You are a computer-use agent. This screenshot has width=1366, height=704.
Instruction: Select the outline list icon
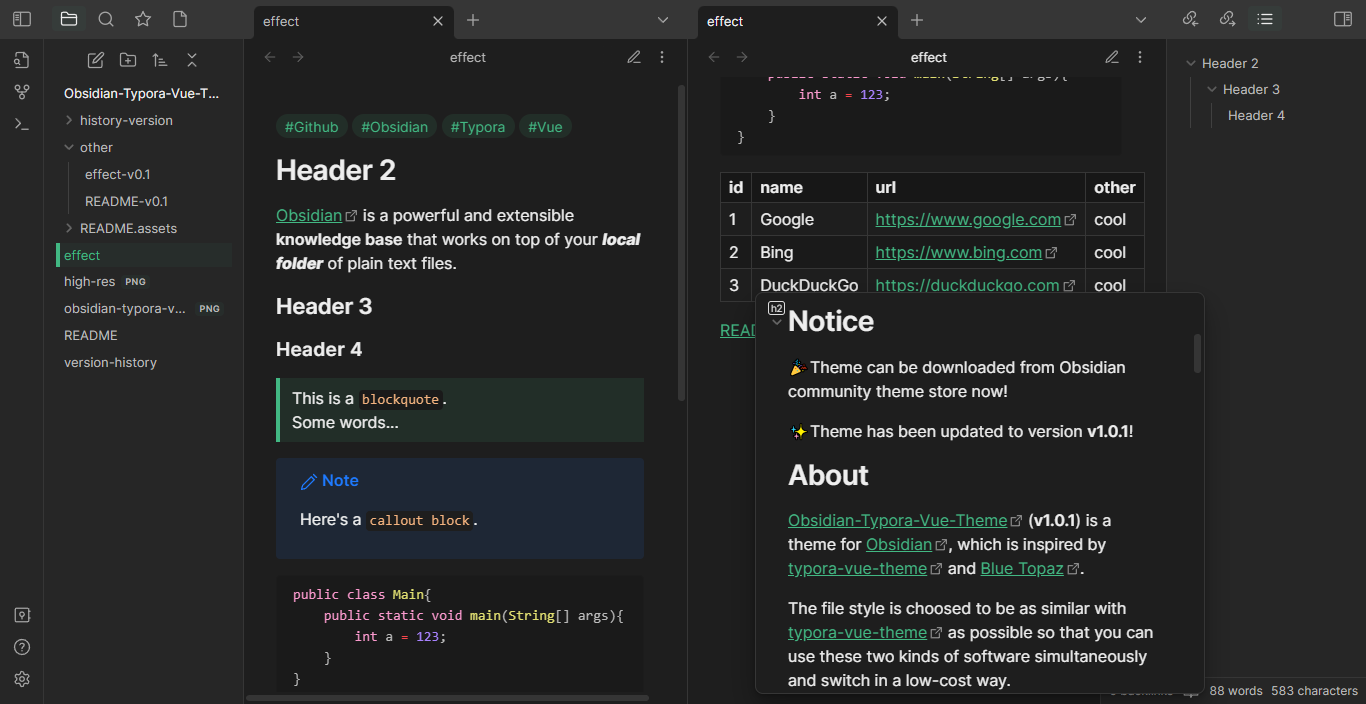pyautogui.click(x=1265, y=19)
